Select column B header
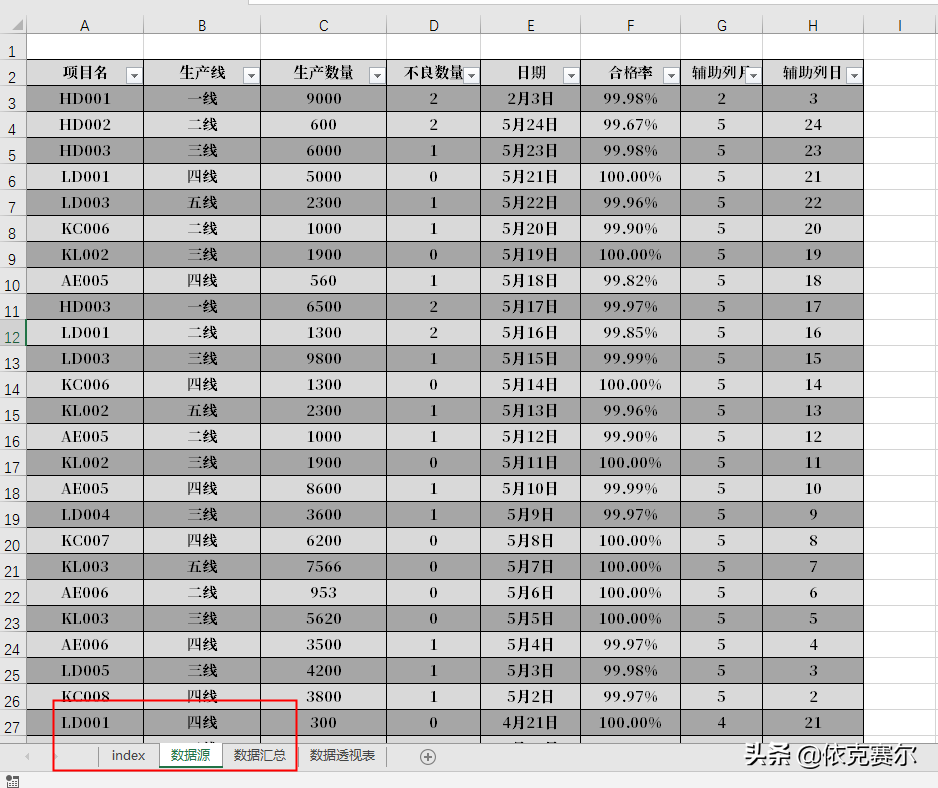This screenshot has width=938, height=788. click(202, 25)
